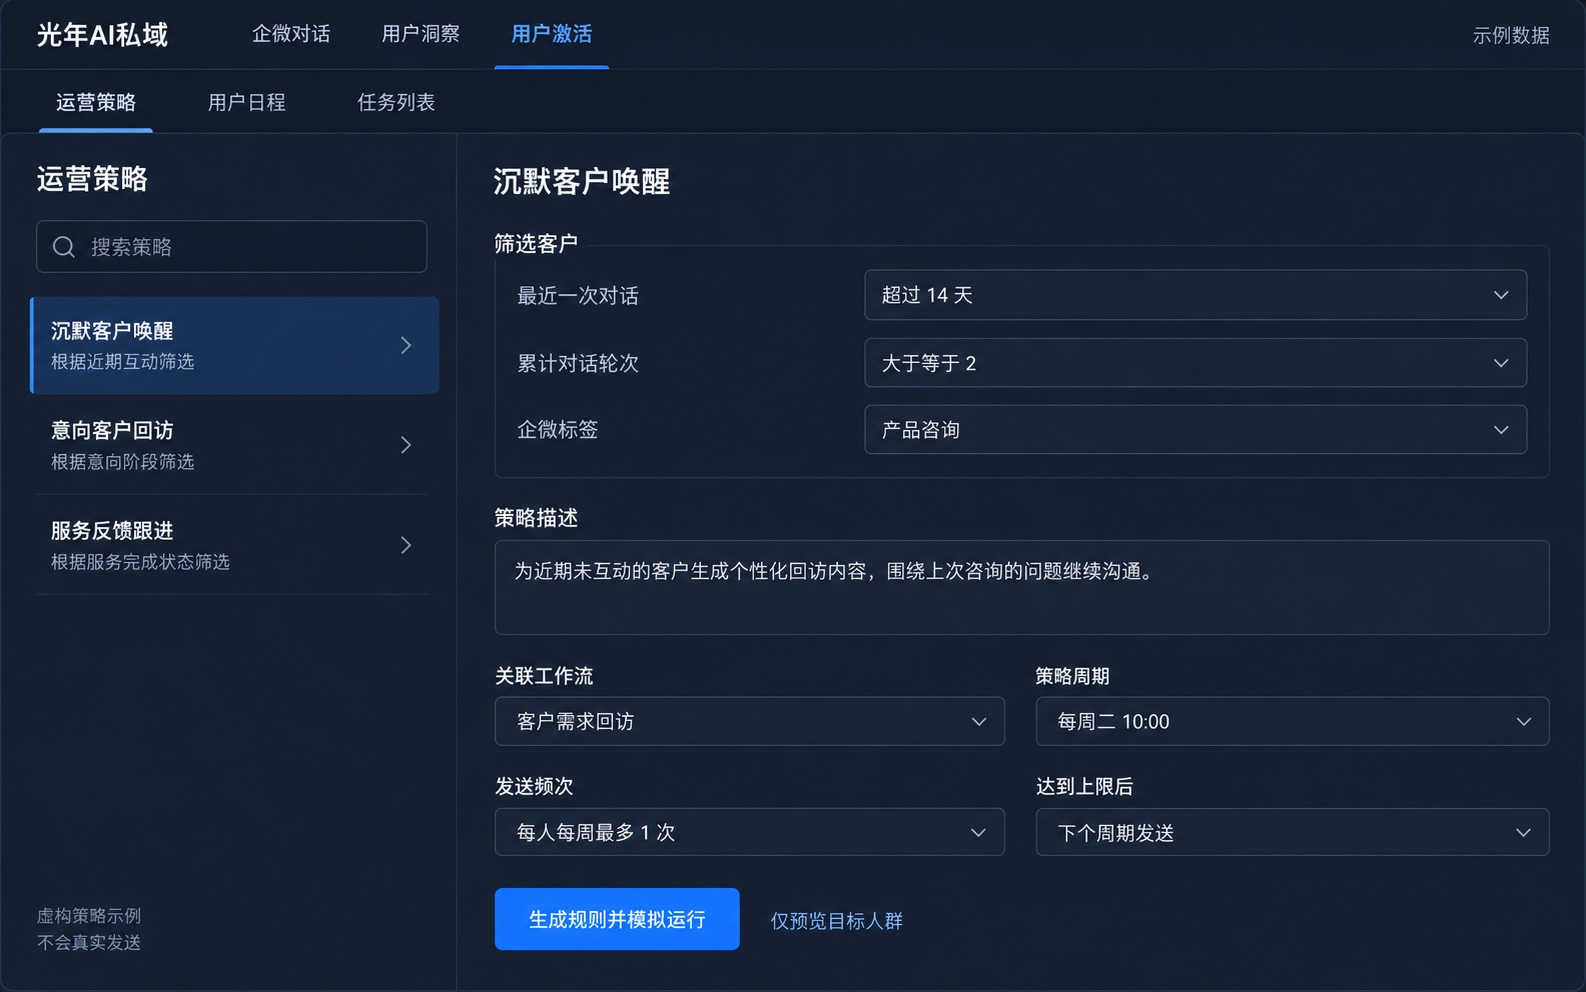Click the 累计对话轮次 field label
This screenshot has height=992, width=1586.
click(x=578, y=363)
